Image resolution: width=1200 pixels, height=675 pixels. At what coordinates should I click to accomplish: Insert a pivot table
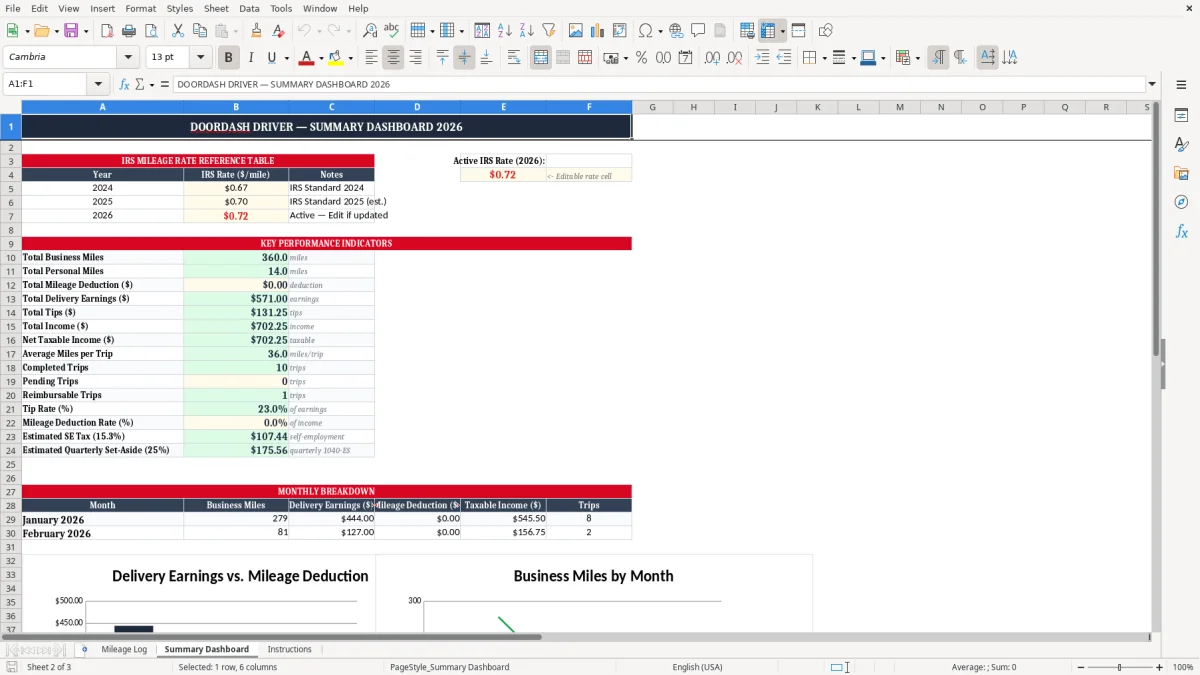[620, 31]
